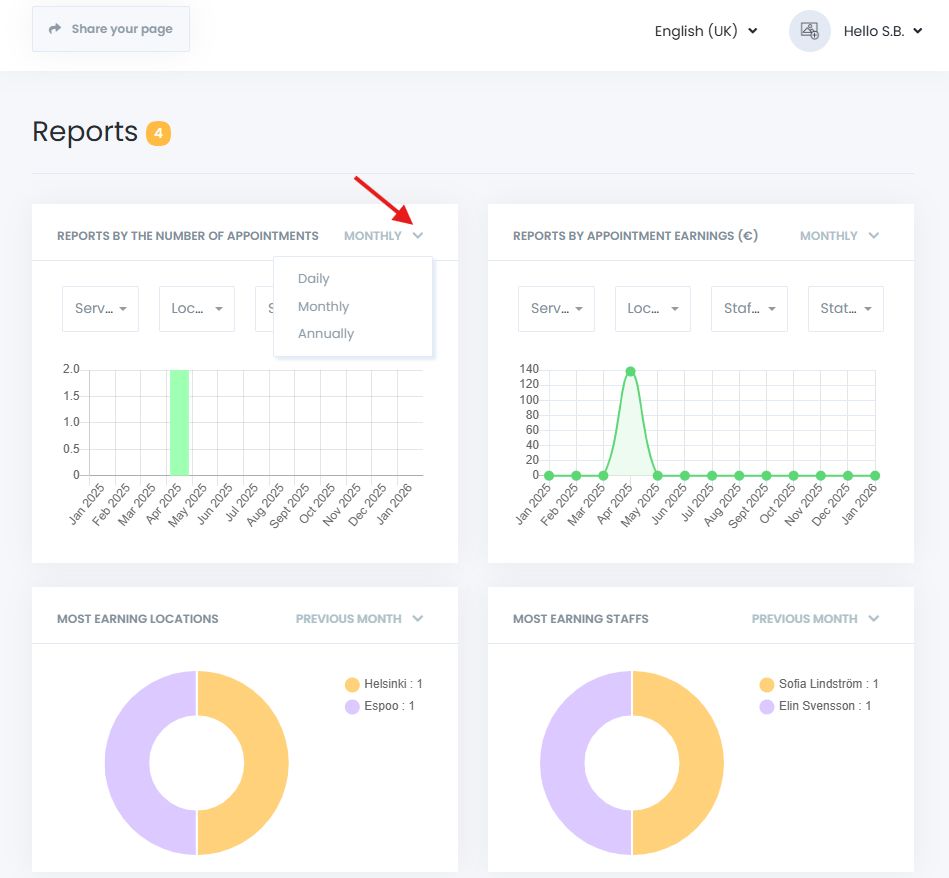Viewport: 949px width, 878px height.
Task: Click the Share your page button
Action: [x=111, y=29]
